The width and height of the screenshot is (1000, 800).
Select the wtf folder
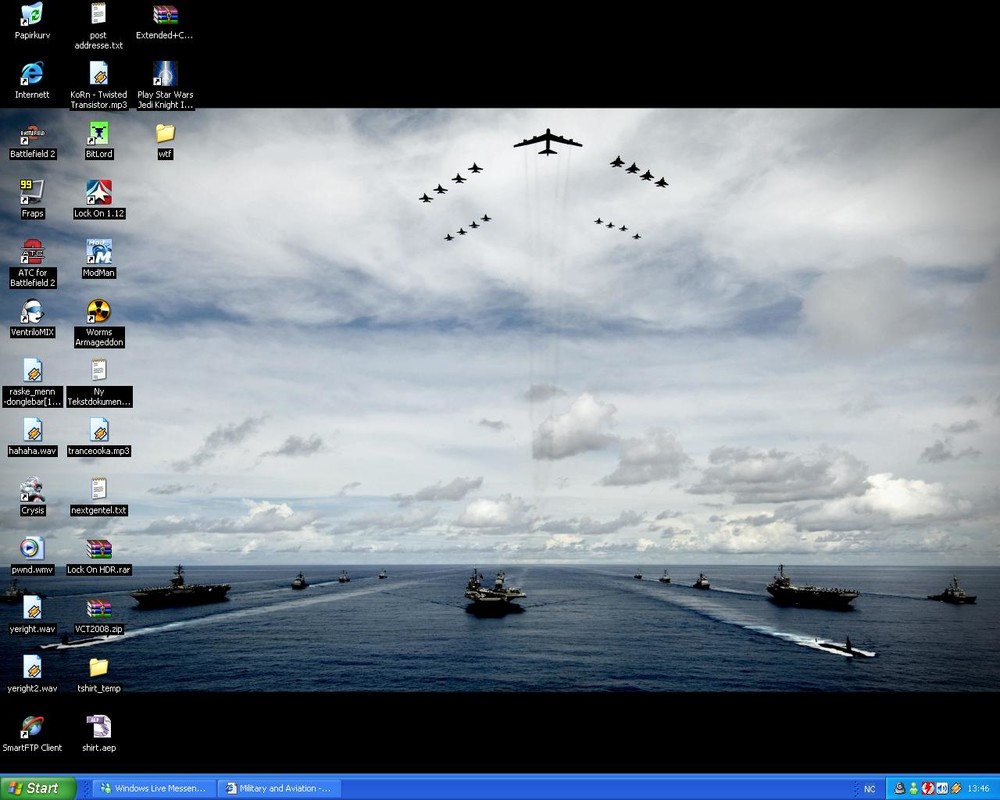click(165, 134)
